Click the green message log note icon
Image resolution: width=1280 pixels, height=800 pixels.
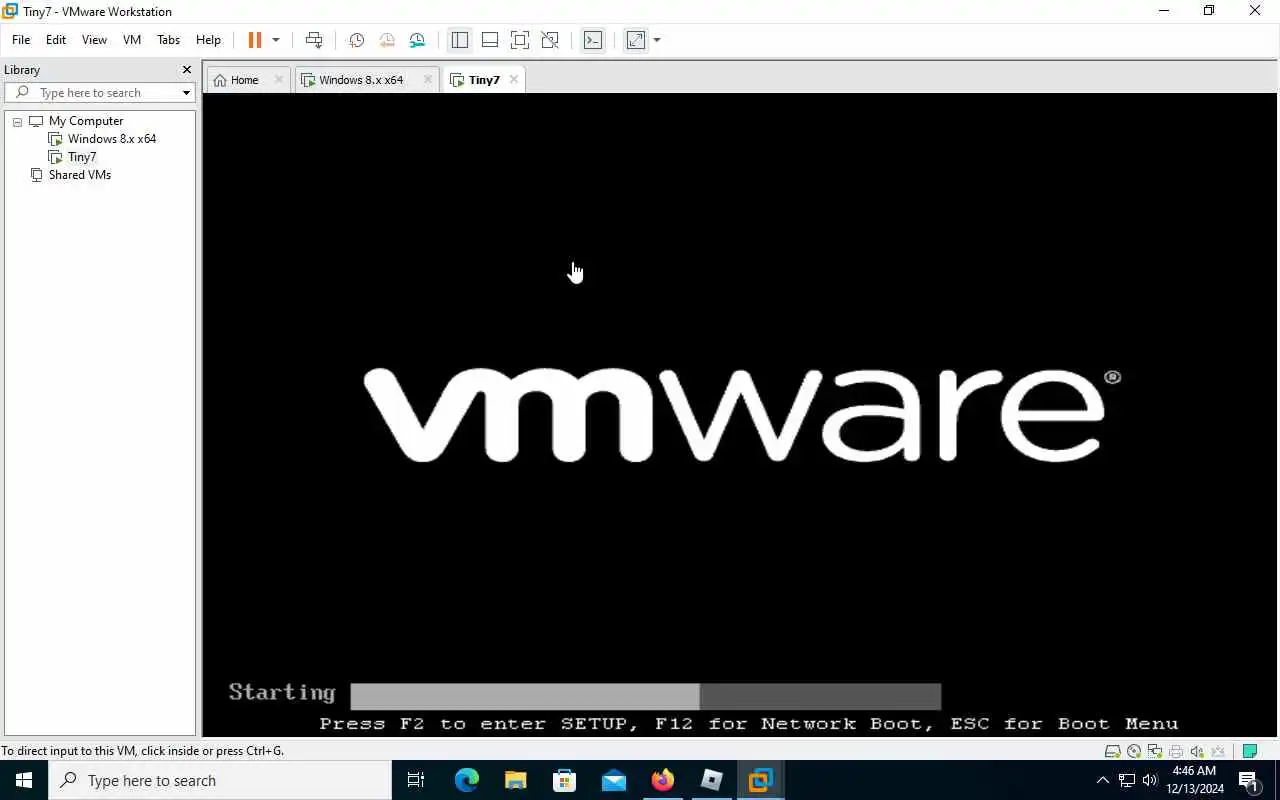[x=1249, y=751]
